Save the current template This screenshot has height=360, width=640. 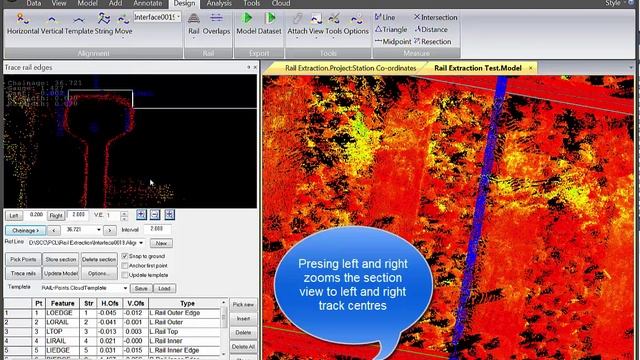click(141, 289)
